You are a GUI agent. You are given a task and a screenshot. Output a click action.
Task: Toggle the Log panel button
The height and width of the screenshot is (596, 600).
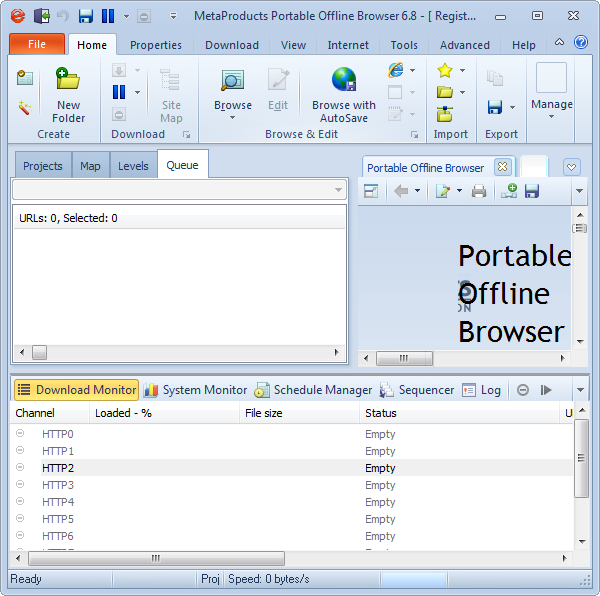[x=481, y=390]
